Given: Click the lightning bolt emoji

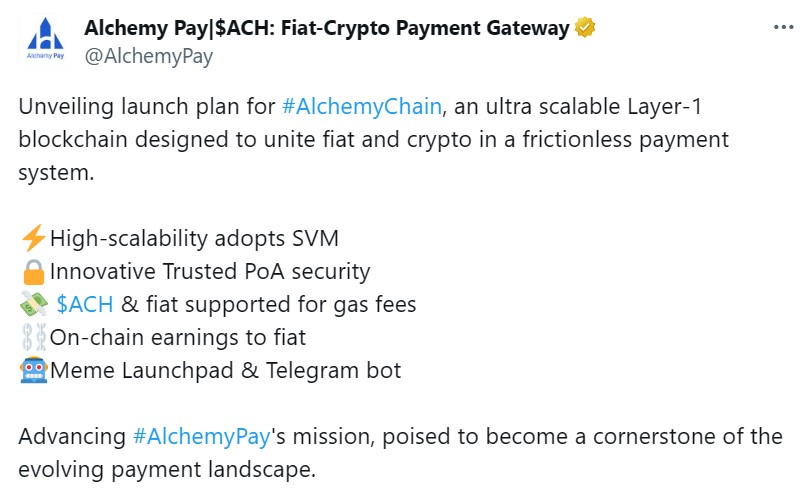Looking at the screenshot, I should [34, 238].
